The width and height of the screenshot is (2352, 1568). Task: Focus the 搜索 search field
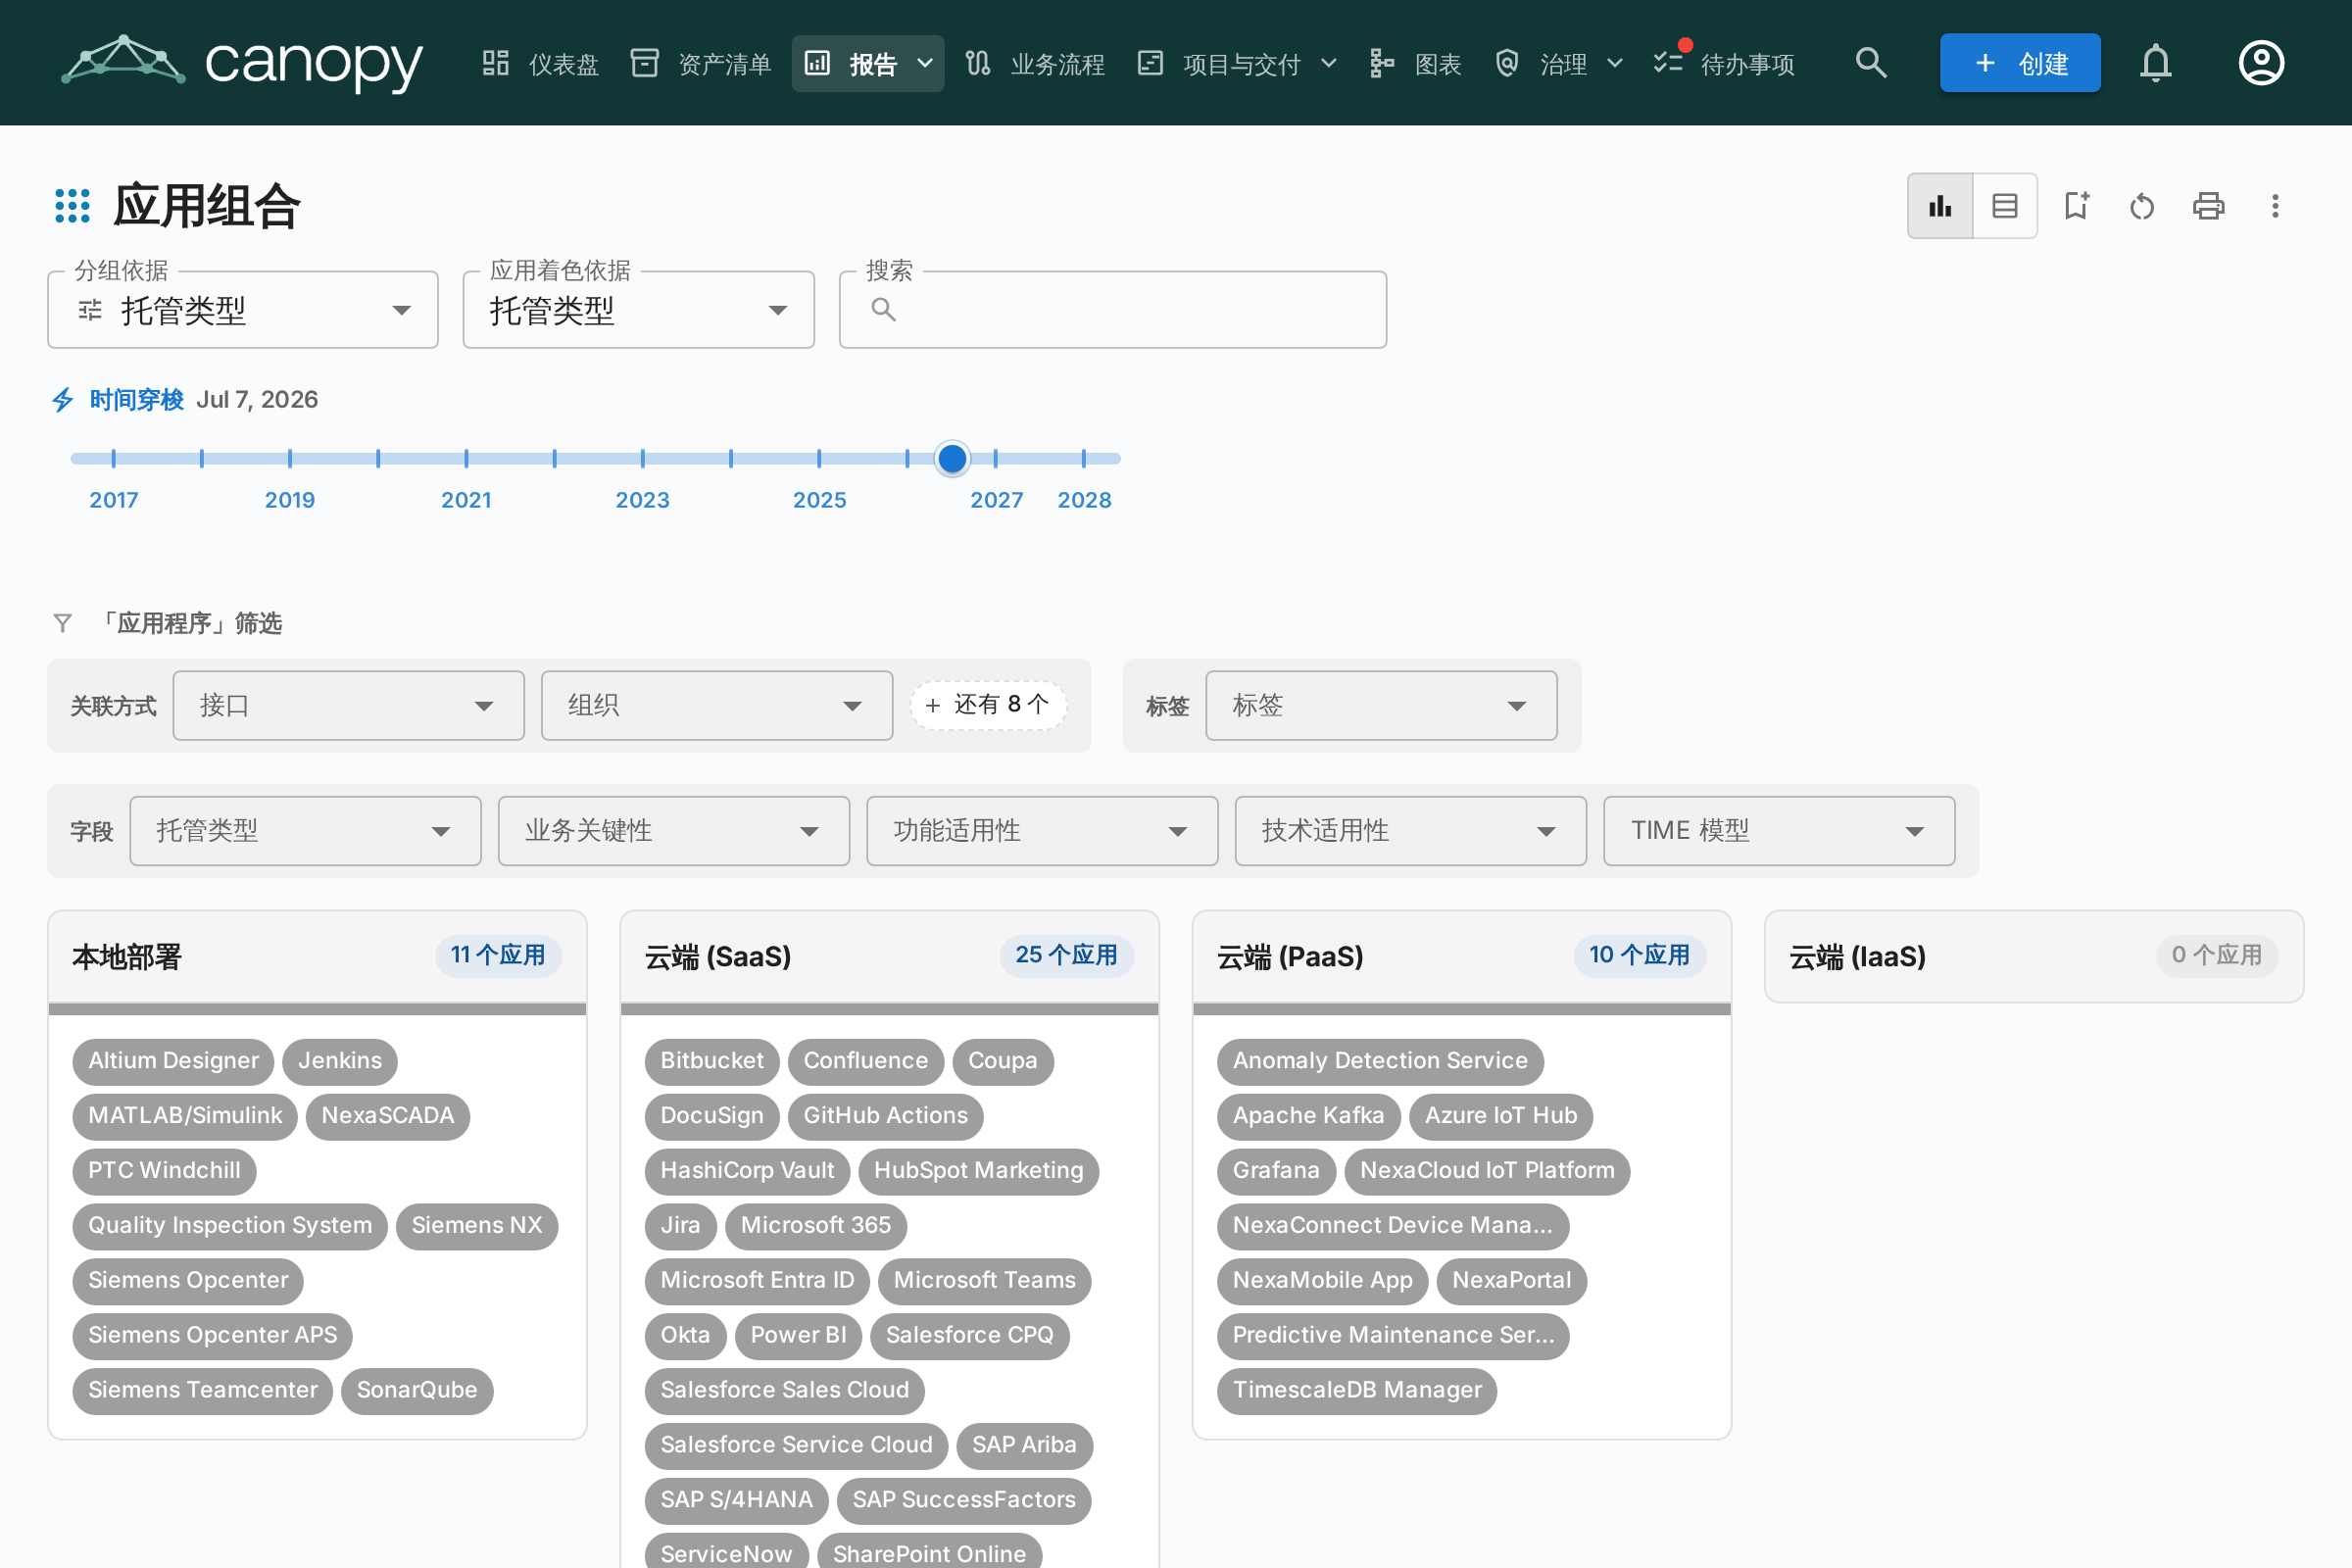1113,310
